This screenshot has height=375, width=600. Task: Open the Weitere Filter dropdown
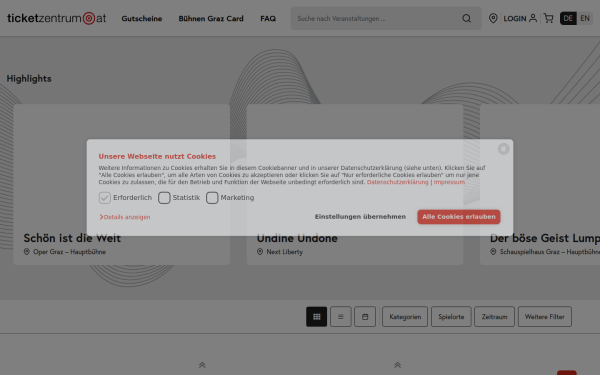545,316
